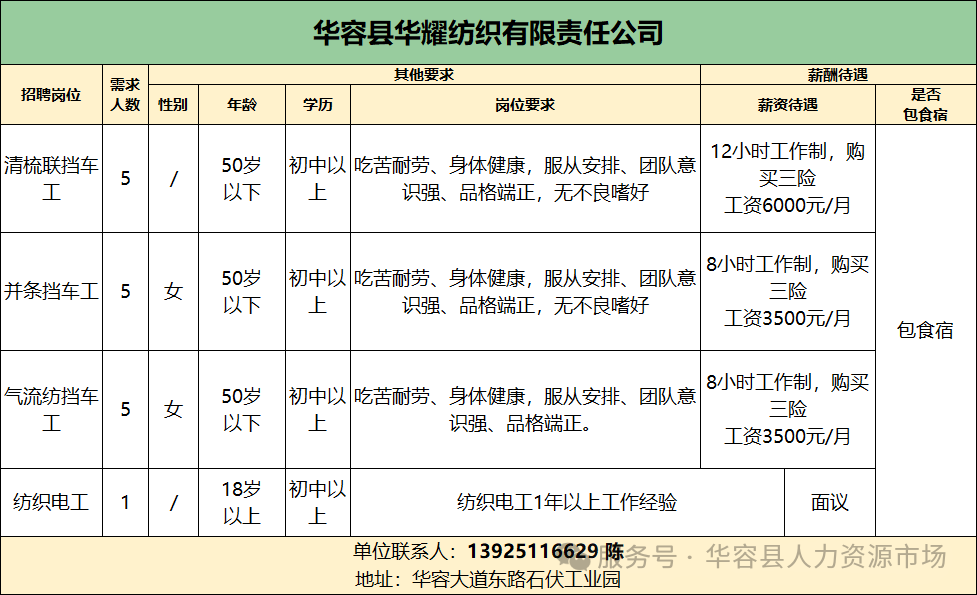Select age 50岁以下 in 气流纺挡车工 row
This screenshot has height=595, width=977.
(x=242, y=409)
